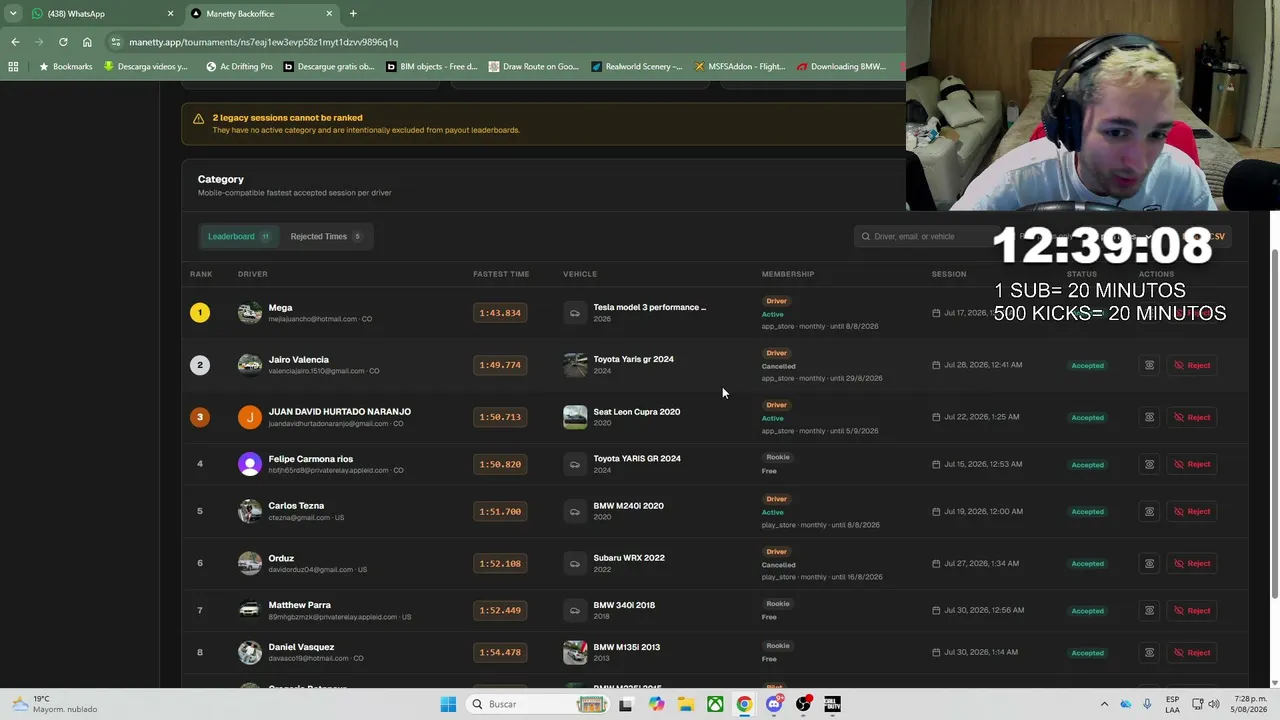Go to the browser home page
1280x720 pixels.
click(x=87, y=42)
